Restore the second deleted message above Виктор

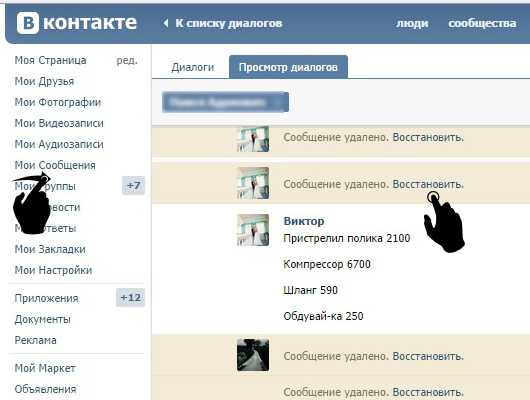click(x=428, y=184)
